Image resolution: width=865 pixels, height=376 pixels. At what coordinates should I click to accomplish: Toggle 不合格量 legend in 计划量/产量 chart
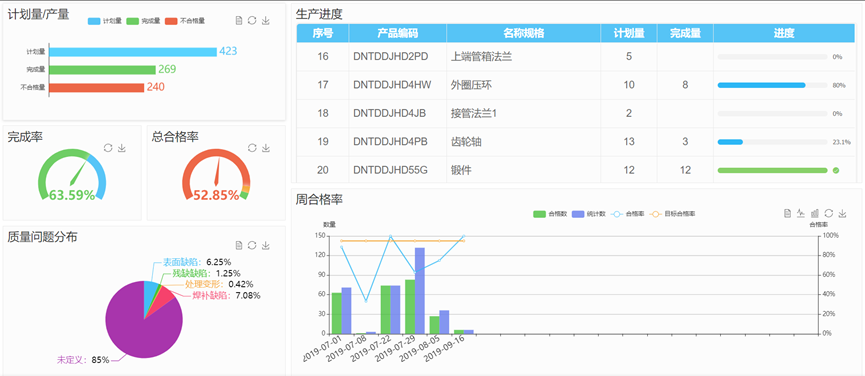point(185,21)
